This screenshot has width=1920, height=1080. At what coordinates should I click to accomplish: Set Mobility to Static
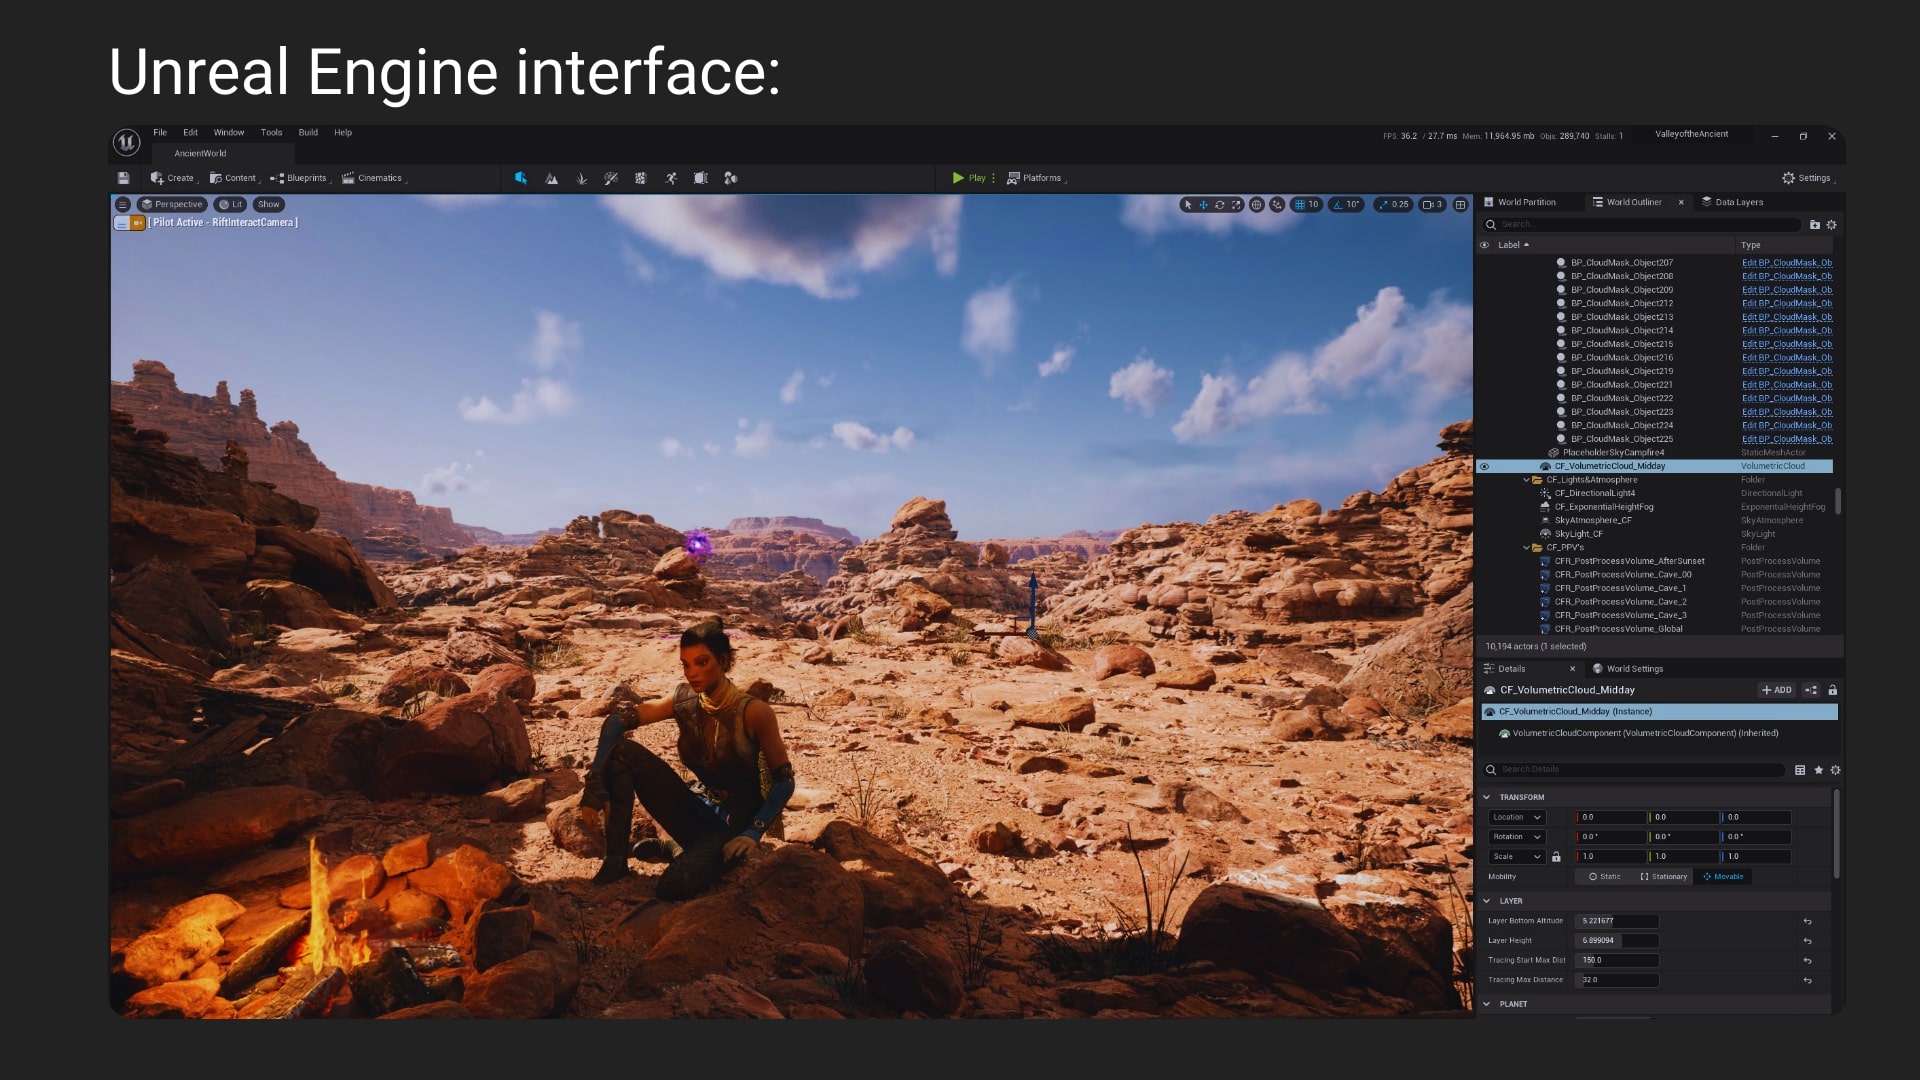1604,877
